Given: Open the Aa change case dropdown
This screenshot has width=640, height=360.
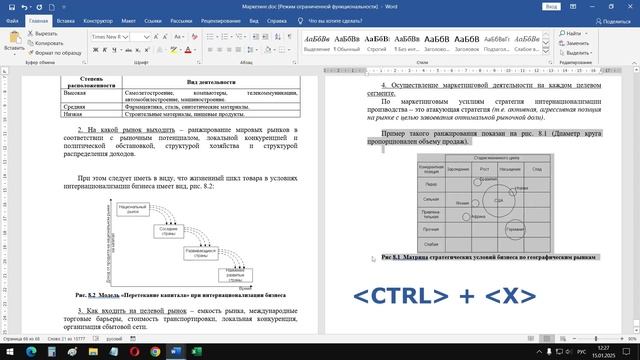Looking at the screenshot, I should 179,37.
